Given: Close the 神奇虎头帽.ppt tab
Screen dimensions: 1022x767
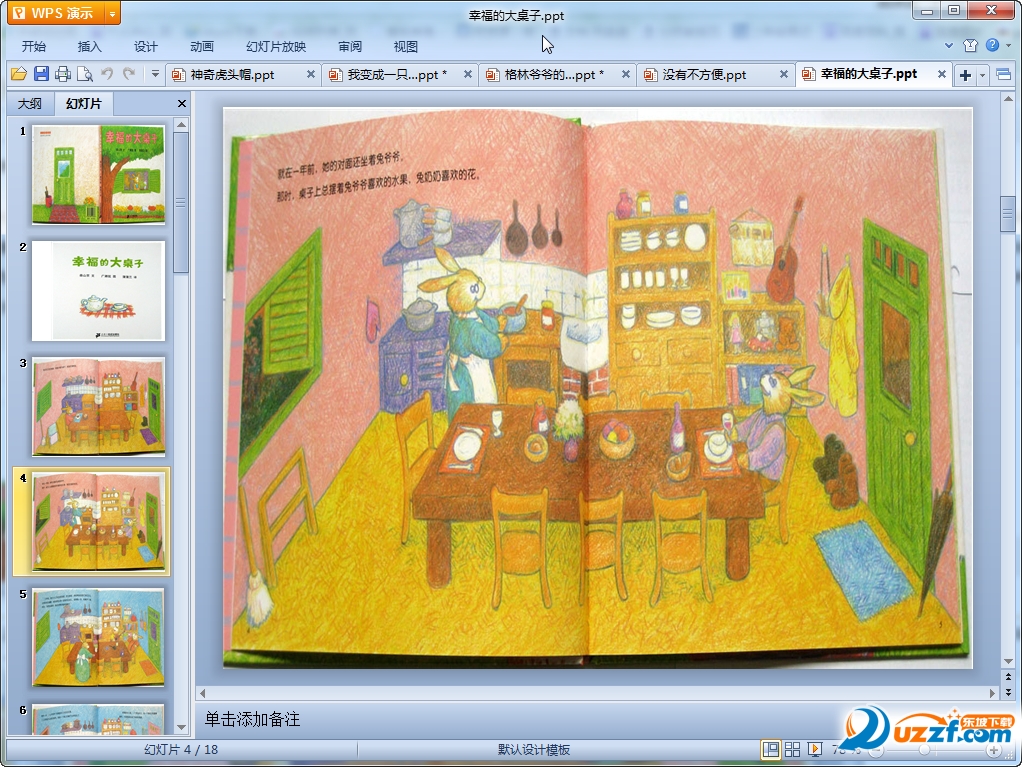Looking at the screenshot, I should [x=311, y=74].
